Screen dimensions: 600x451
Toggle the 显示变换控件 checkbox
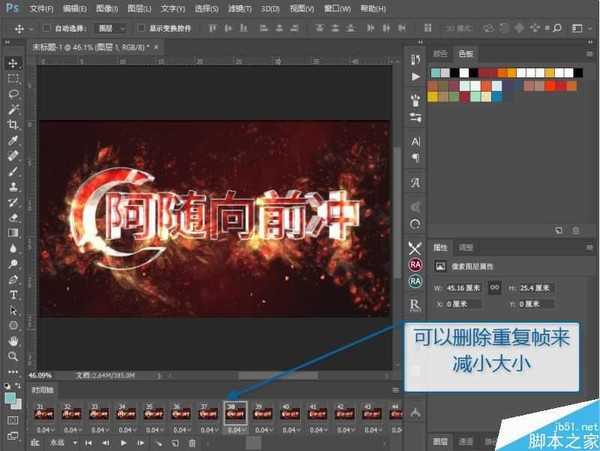coord(140,28)
